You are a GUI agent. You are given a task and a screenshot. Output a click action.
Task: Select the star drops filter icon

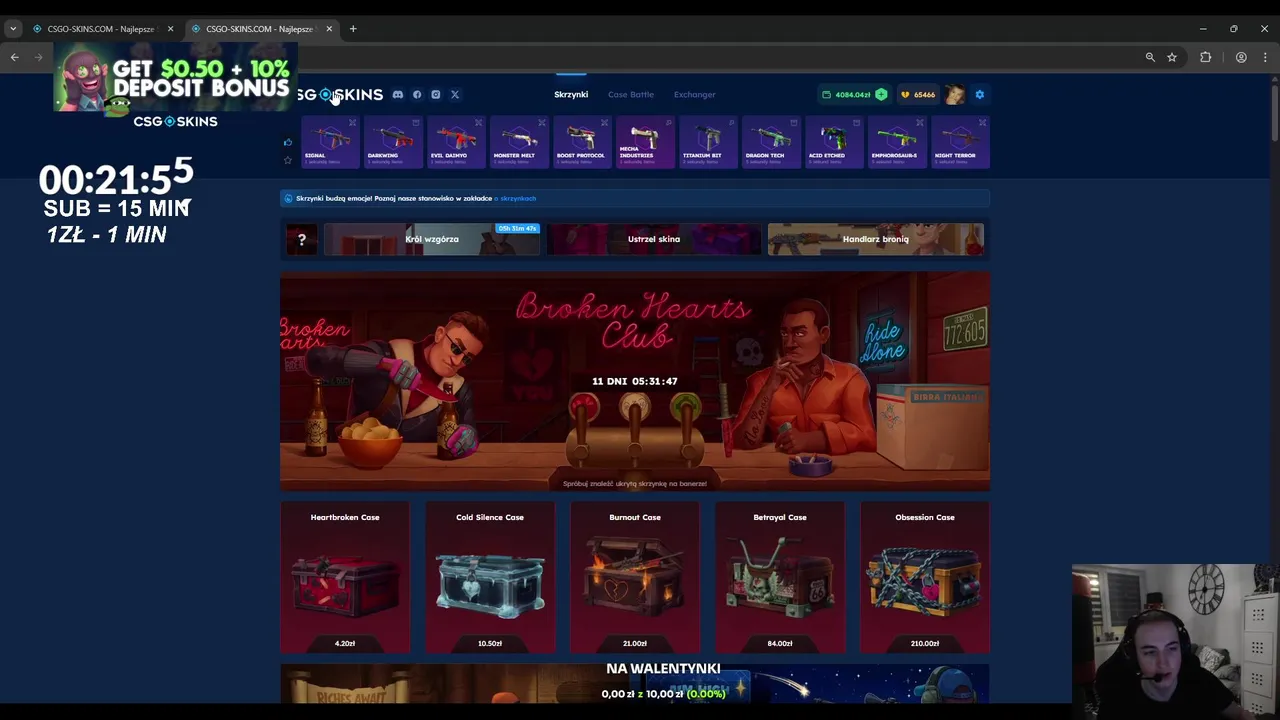288,160
